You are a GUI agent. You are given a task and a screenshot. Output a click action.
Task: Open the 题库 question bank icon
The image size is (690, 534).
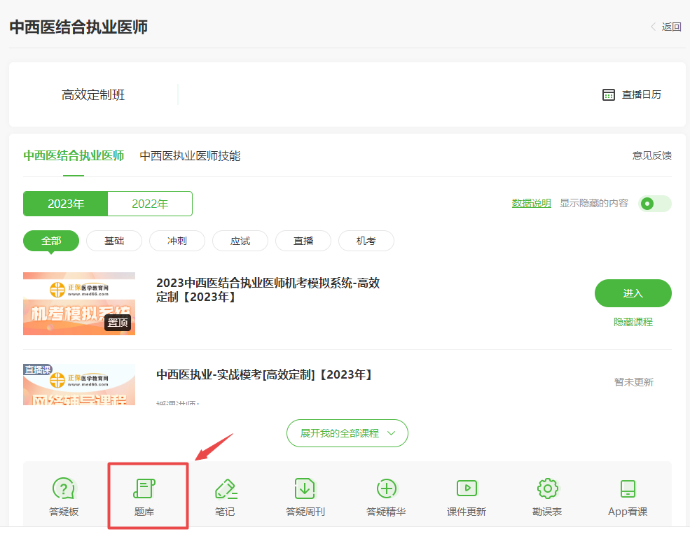[x=147, y=489]
